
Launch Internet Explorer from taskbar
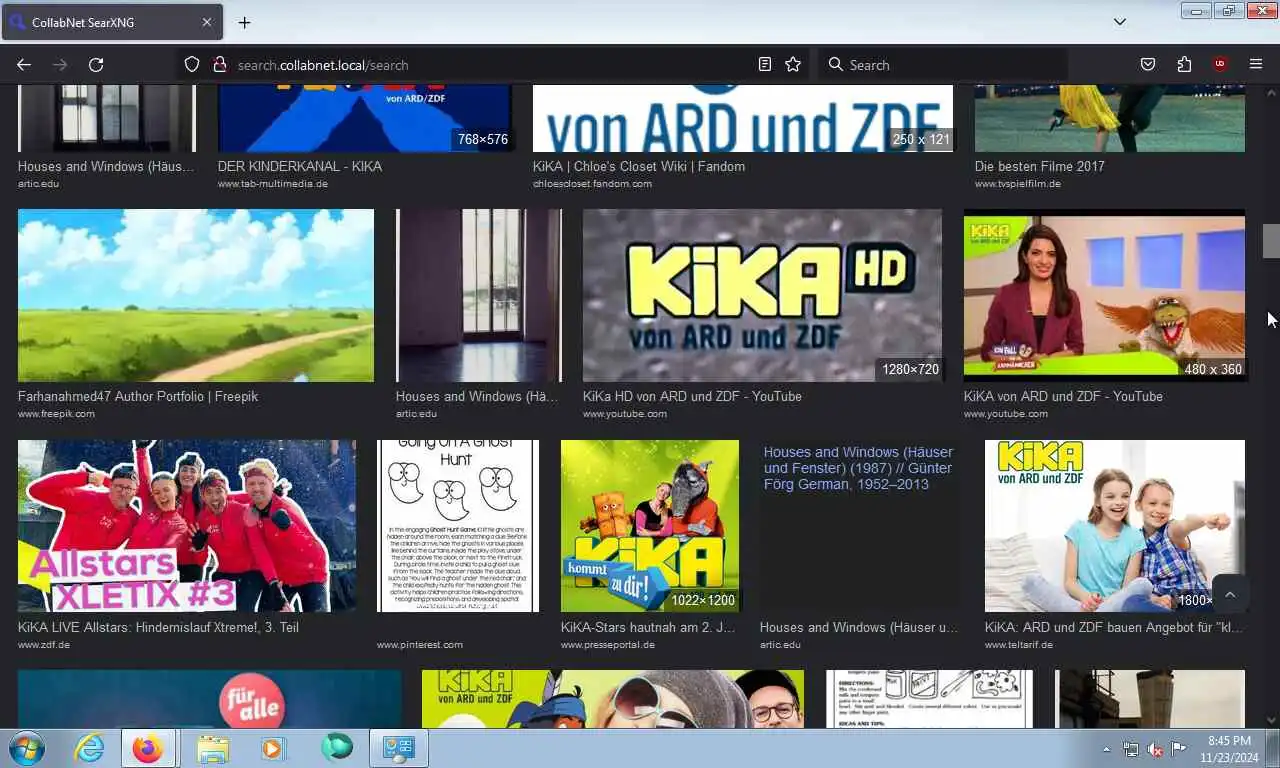89,748
